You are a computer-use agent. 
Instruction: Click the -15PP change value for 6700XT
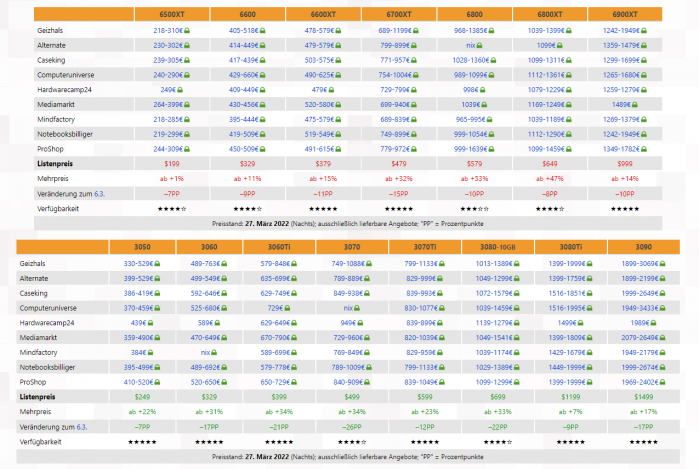[399, 194]
